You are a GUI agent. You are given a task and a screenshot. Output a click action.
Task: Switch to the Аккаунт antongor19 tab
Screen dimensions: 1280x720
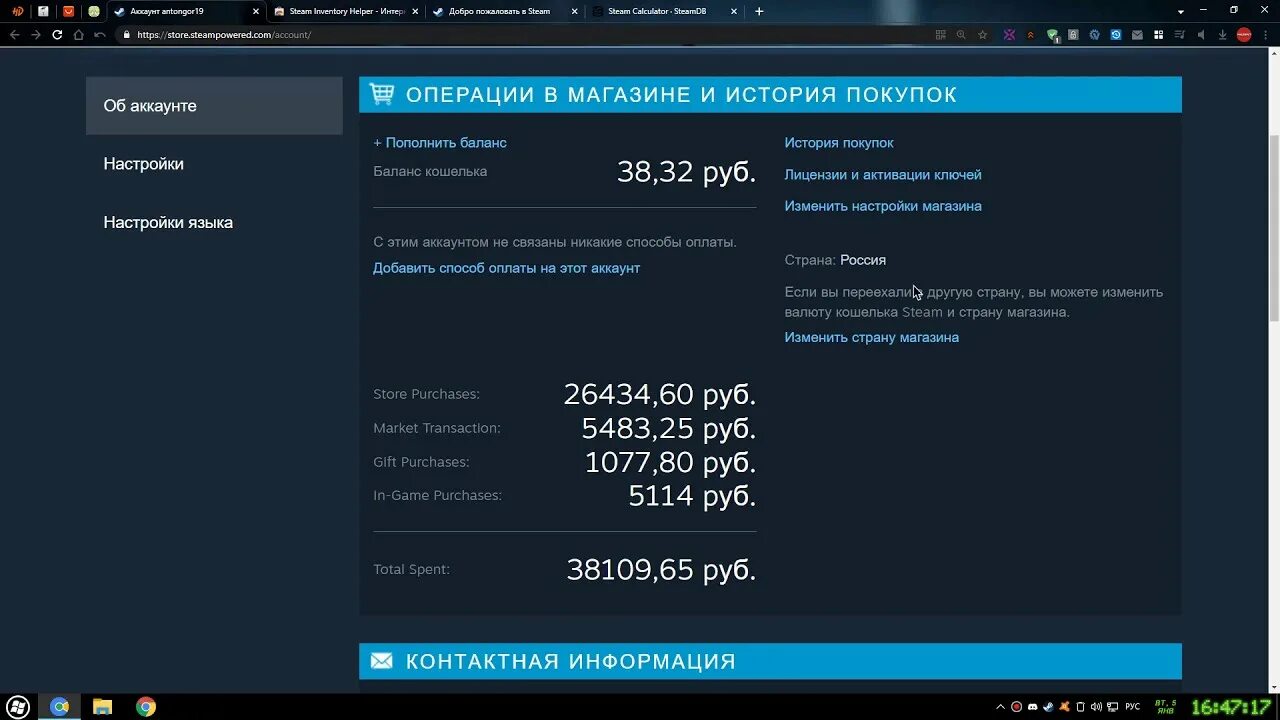pos(186,11)
